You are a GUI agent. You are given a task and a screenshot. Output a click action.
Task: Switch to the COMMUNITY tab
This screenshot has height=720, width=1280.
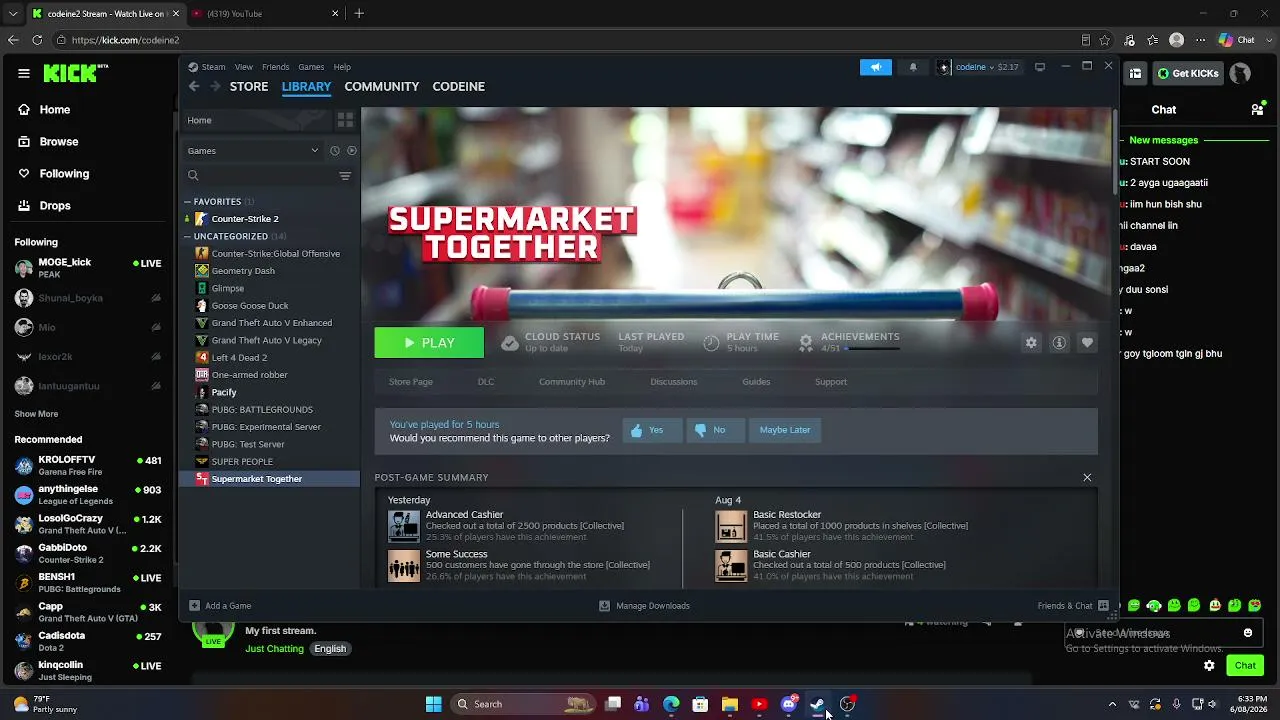point(382,87)
